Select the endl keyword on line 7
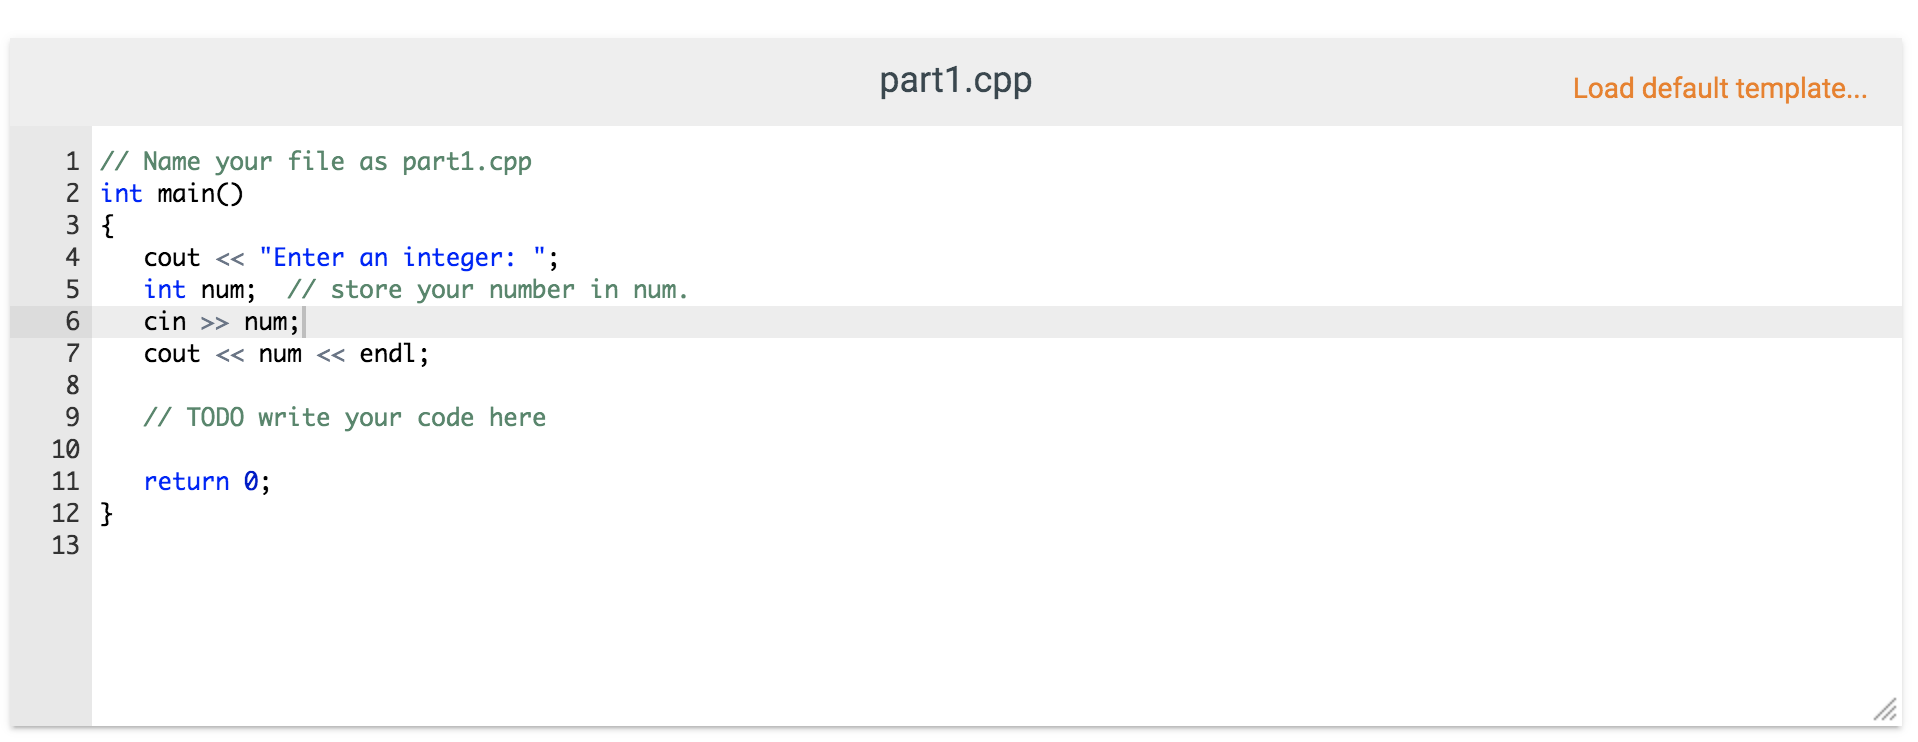Screen dimensions: 1918x742 (x=390, y=353)
